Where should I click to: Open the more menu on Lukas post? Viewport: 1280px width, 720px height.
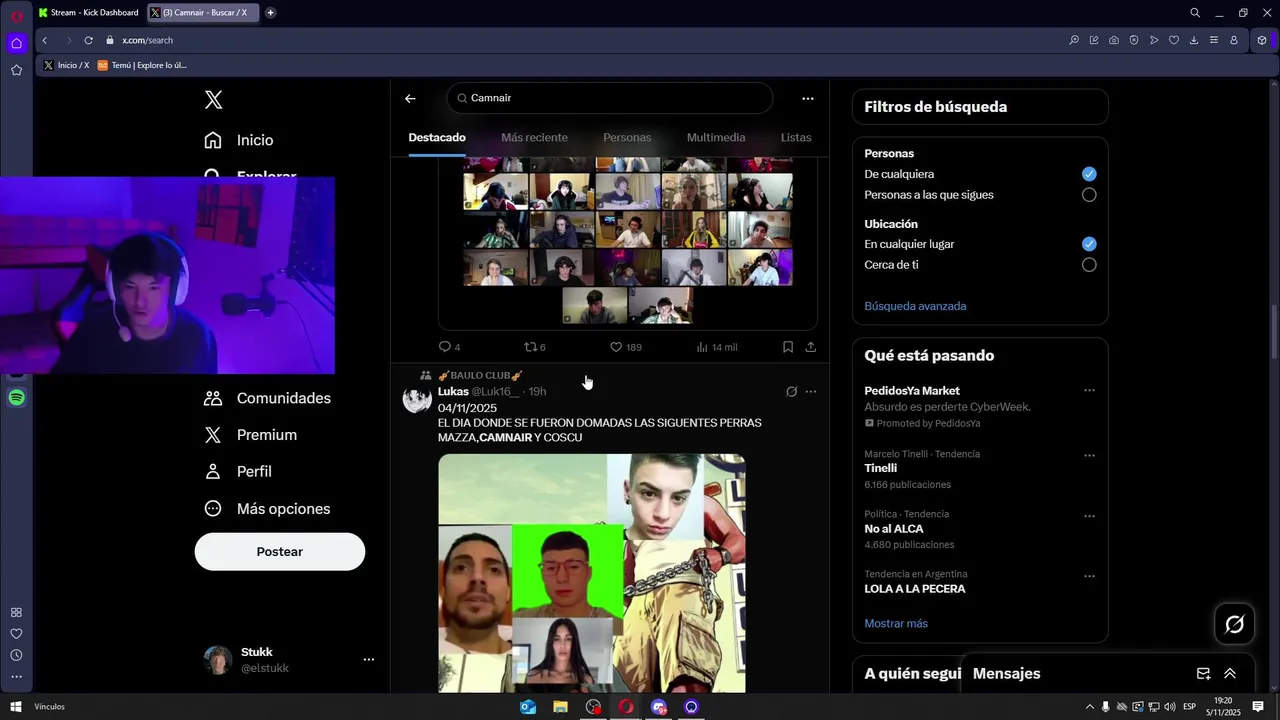point(811,391)
